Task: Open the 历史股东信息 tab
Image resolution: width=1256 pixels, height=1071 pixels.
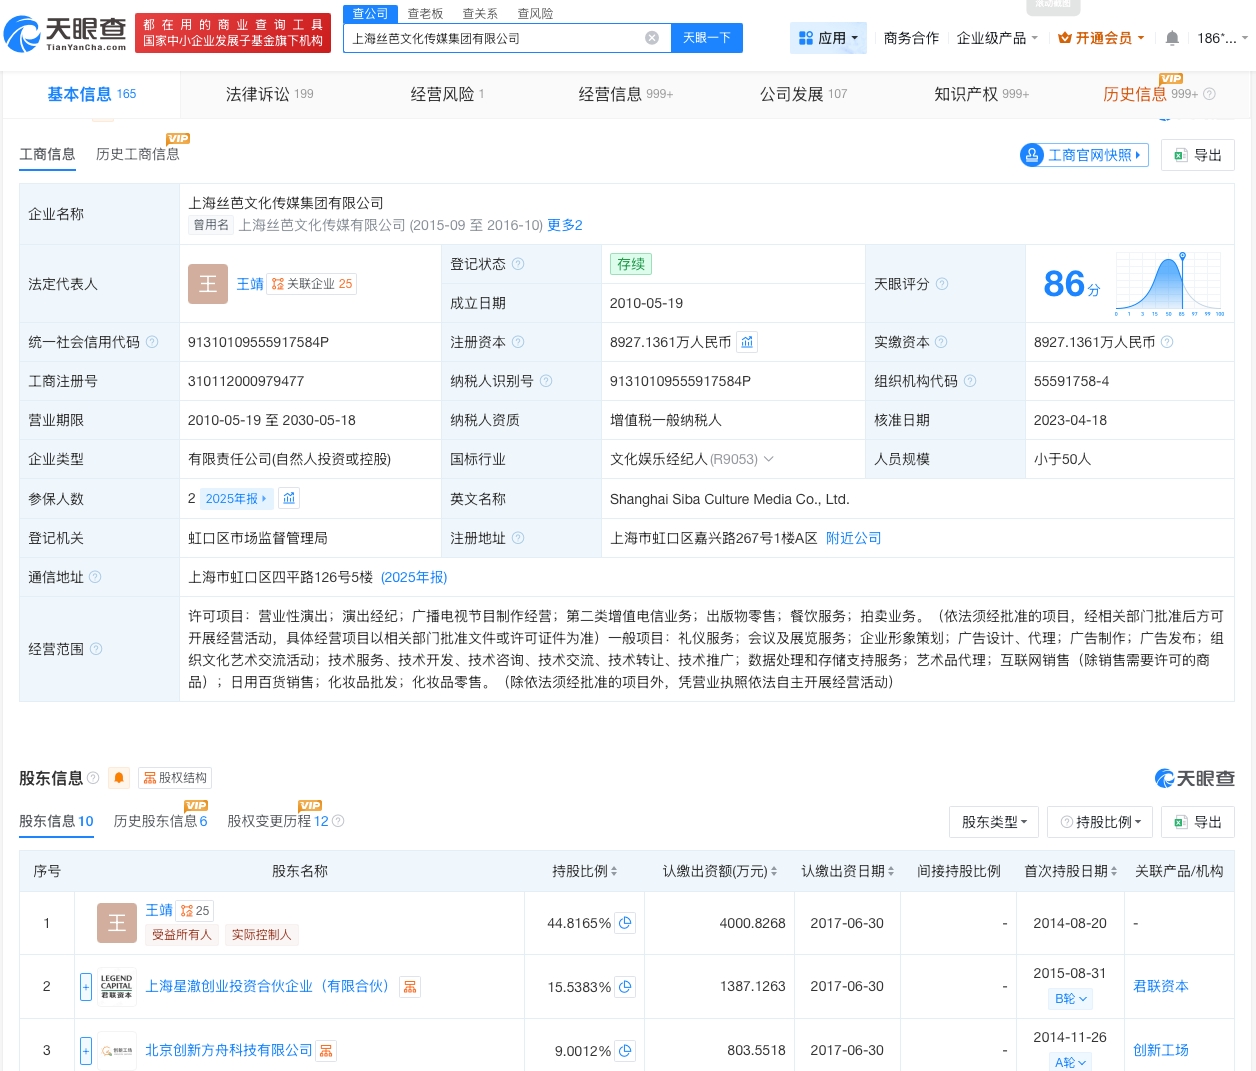Action: pyautogui.click(x=160, y=821)
